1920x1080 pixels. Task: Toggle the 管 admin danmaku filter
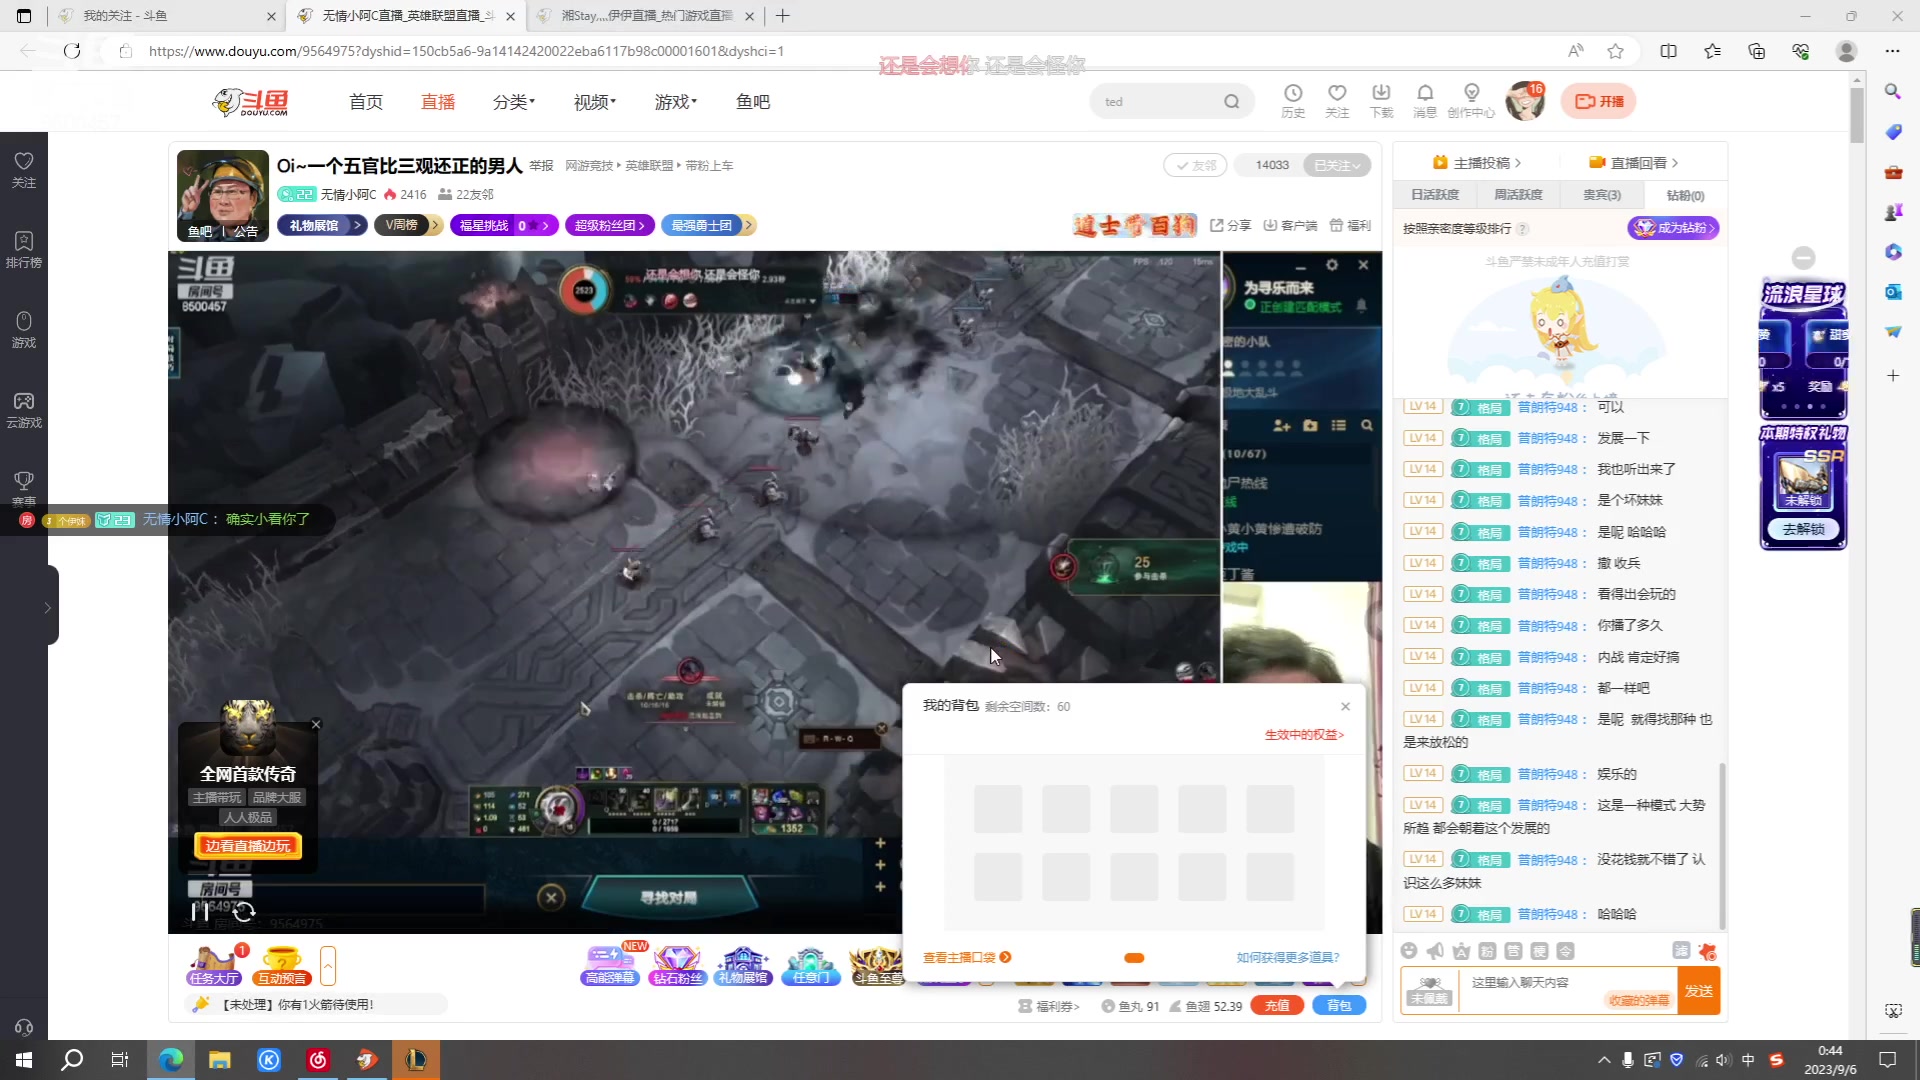(1513, 951)
